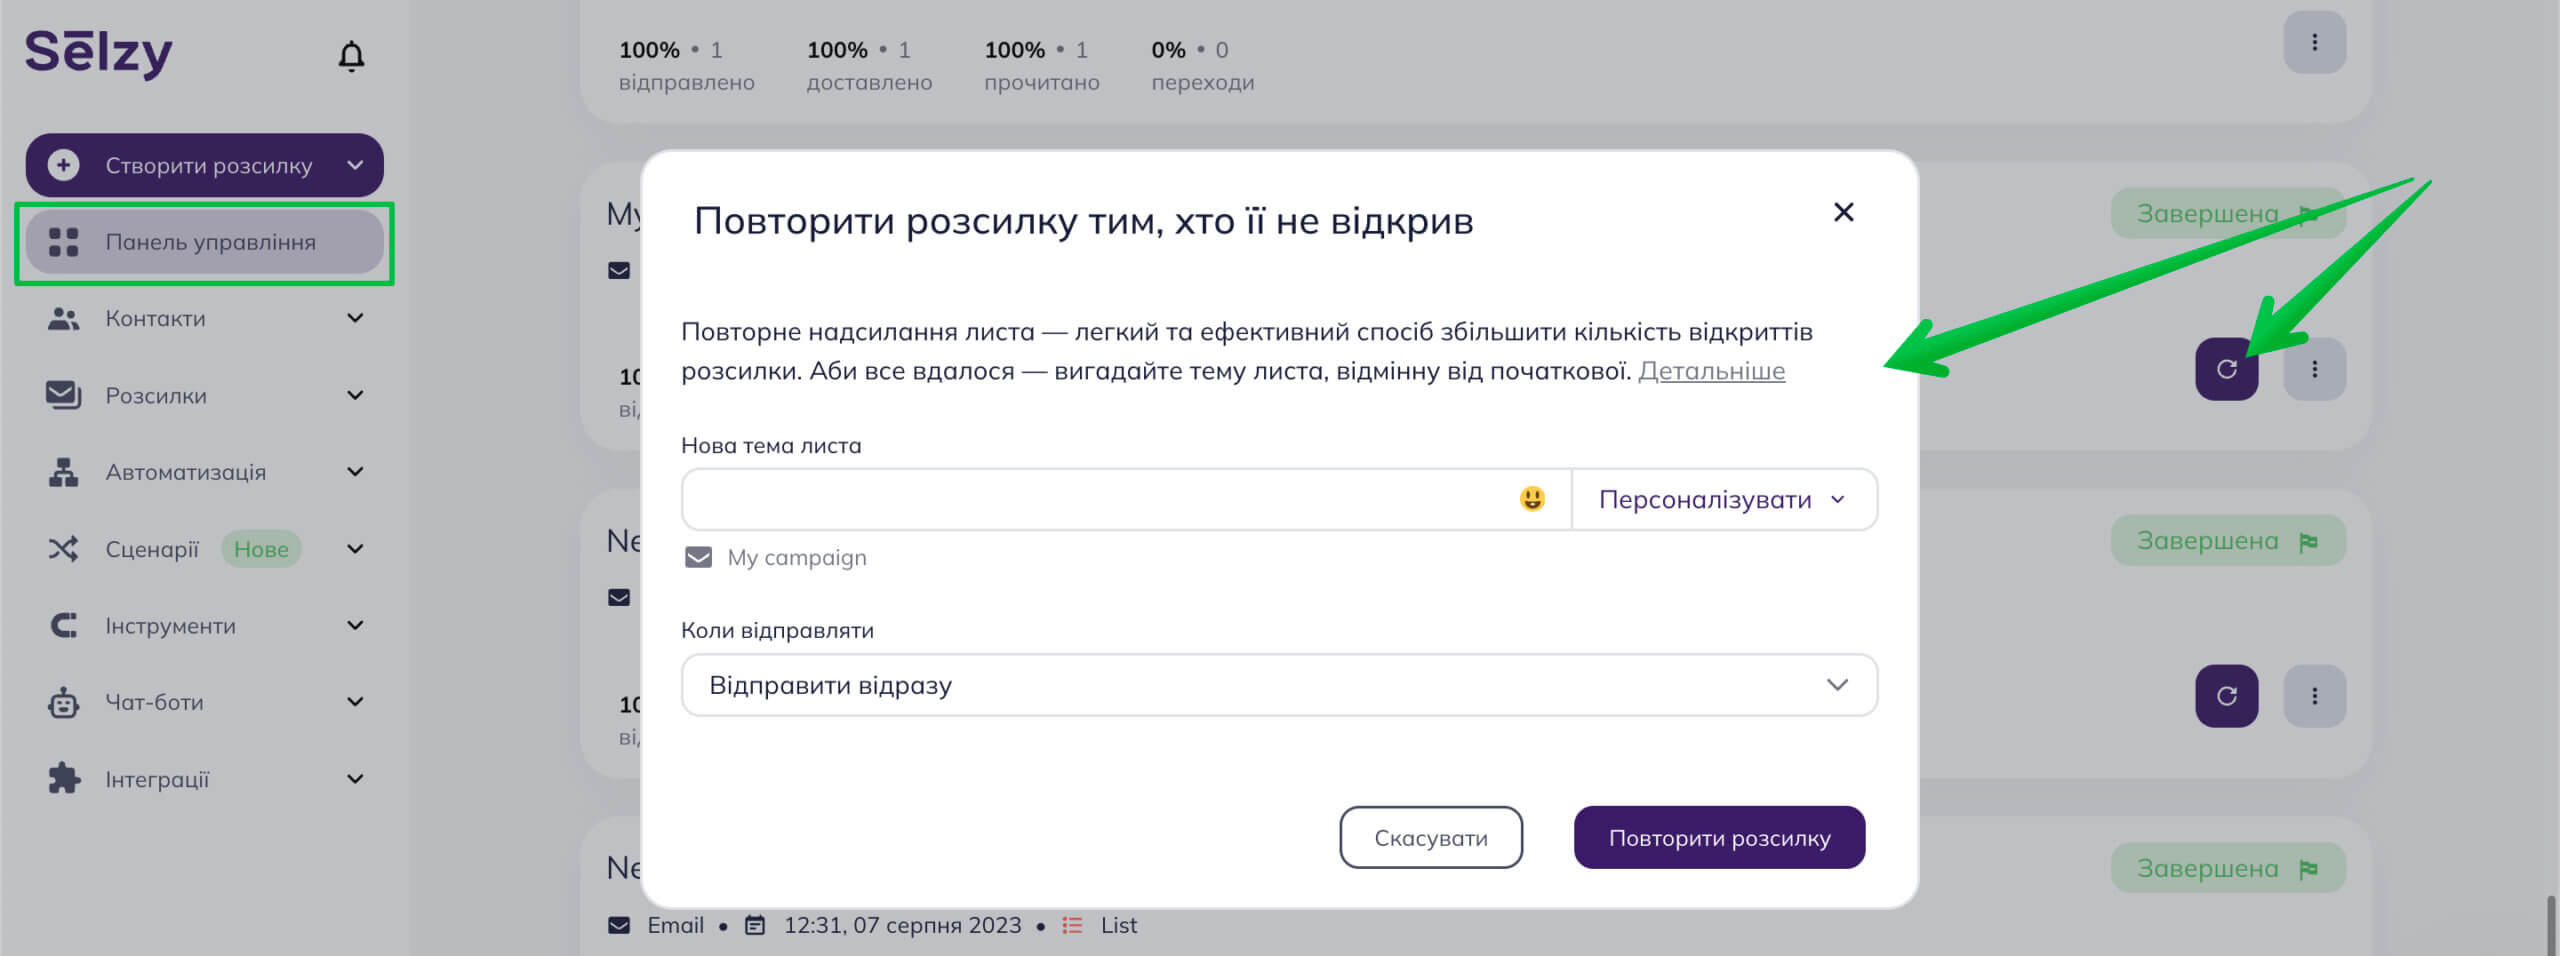
Task: Open the Контакти menu item
Action: tap(205, 319)
